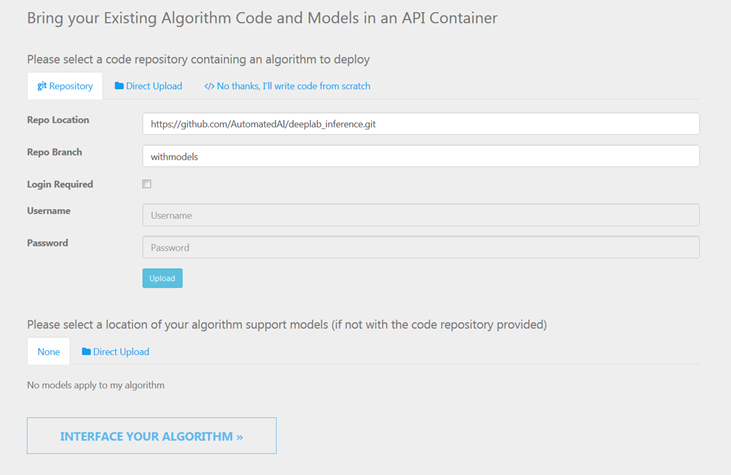Click folder icon in models Direct Upload tab
Image resolution: width=731 pixels, height=475 pixels.
click(x=86, y=351)
